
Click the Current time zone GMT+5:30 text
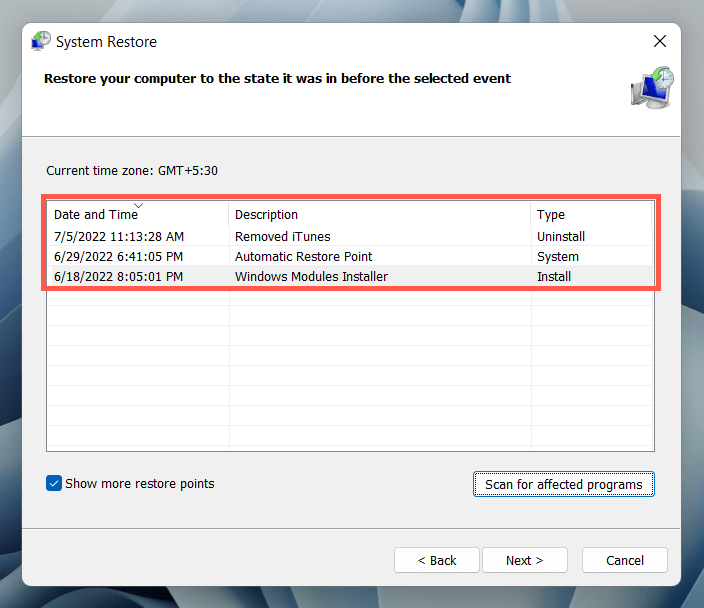(x=132, y=171)
